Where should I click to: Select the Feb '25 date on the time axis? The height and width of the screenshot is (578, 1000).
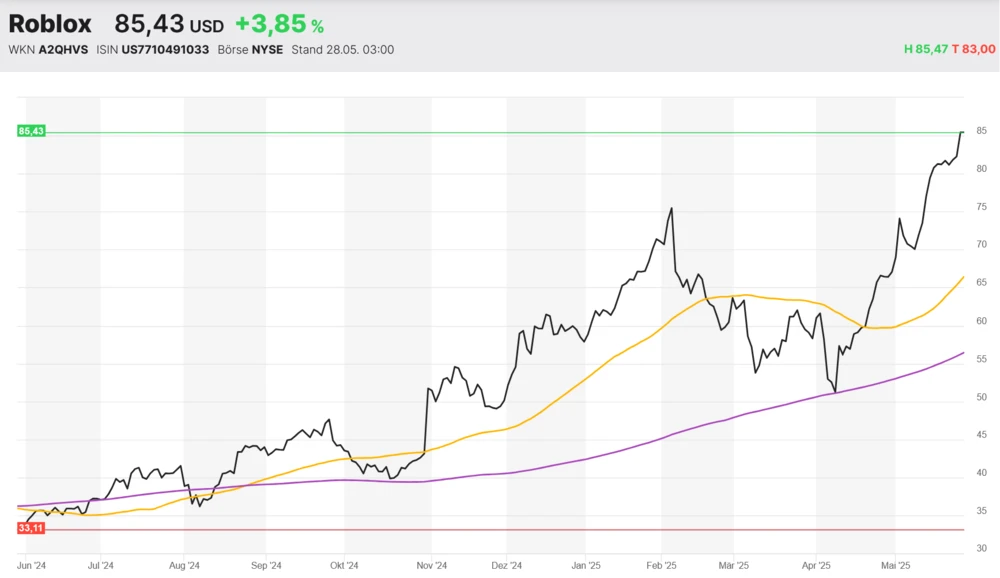click(x=662, y=565)
